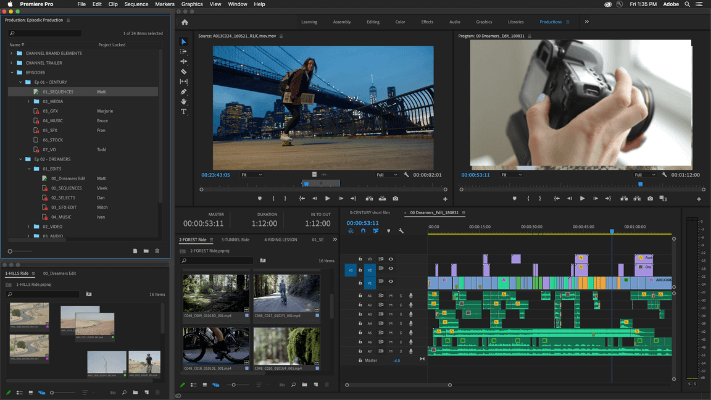The height and width of the screenshot is (400, 711).
Task: Toggle the topmost video track eye visibility
Action: click(x=390, y=259)
